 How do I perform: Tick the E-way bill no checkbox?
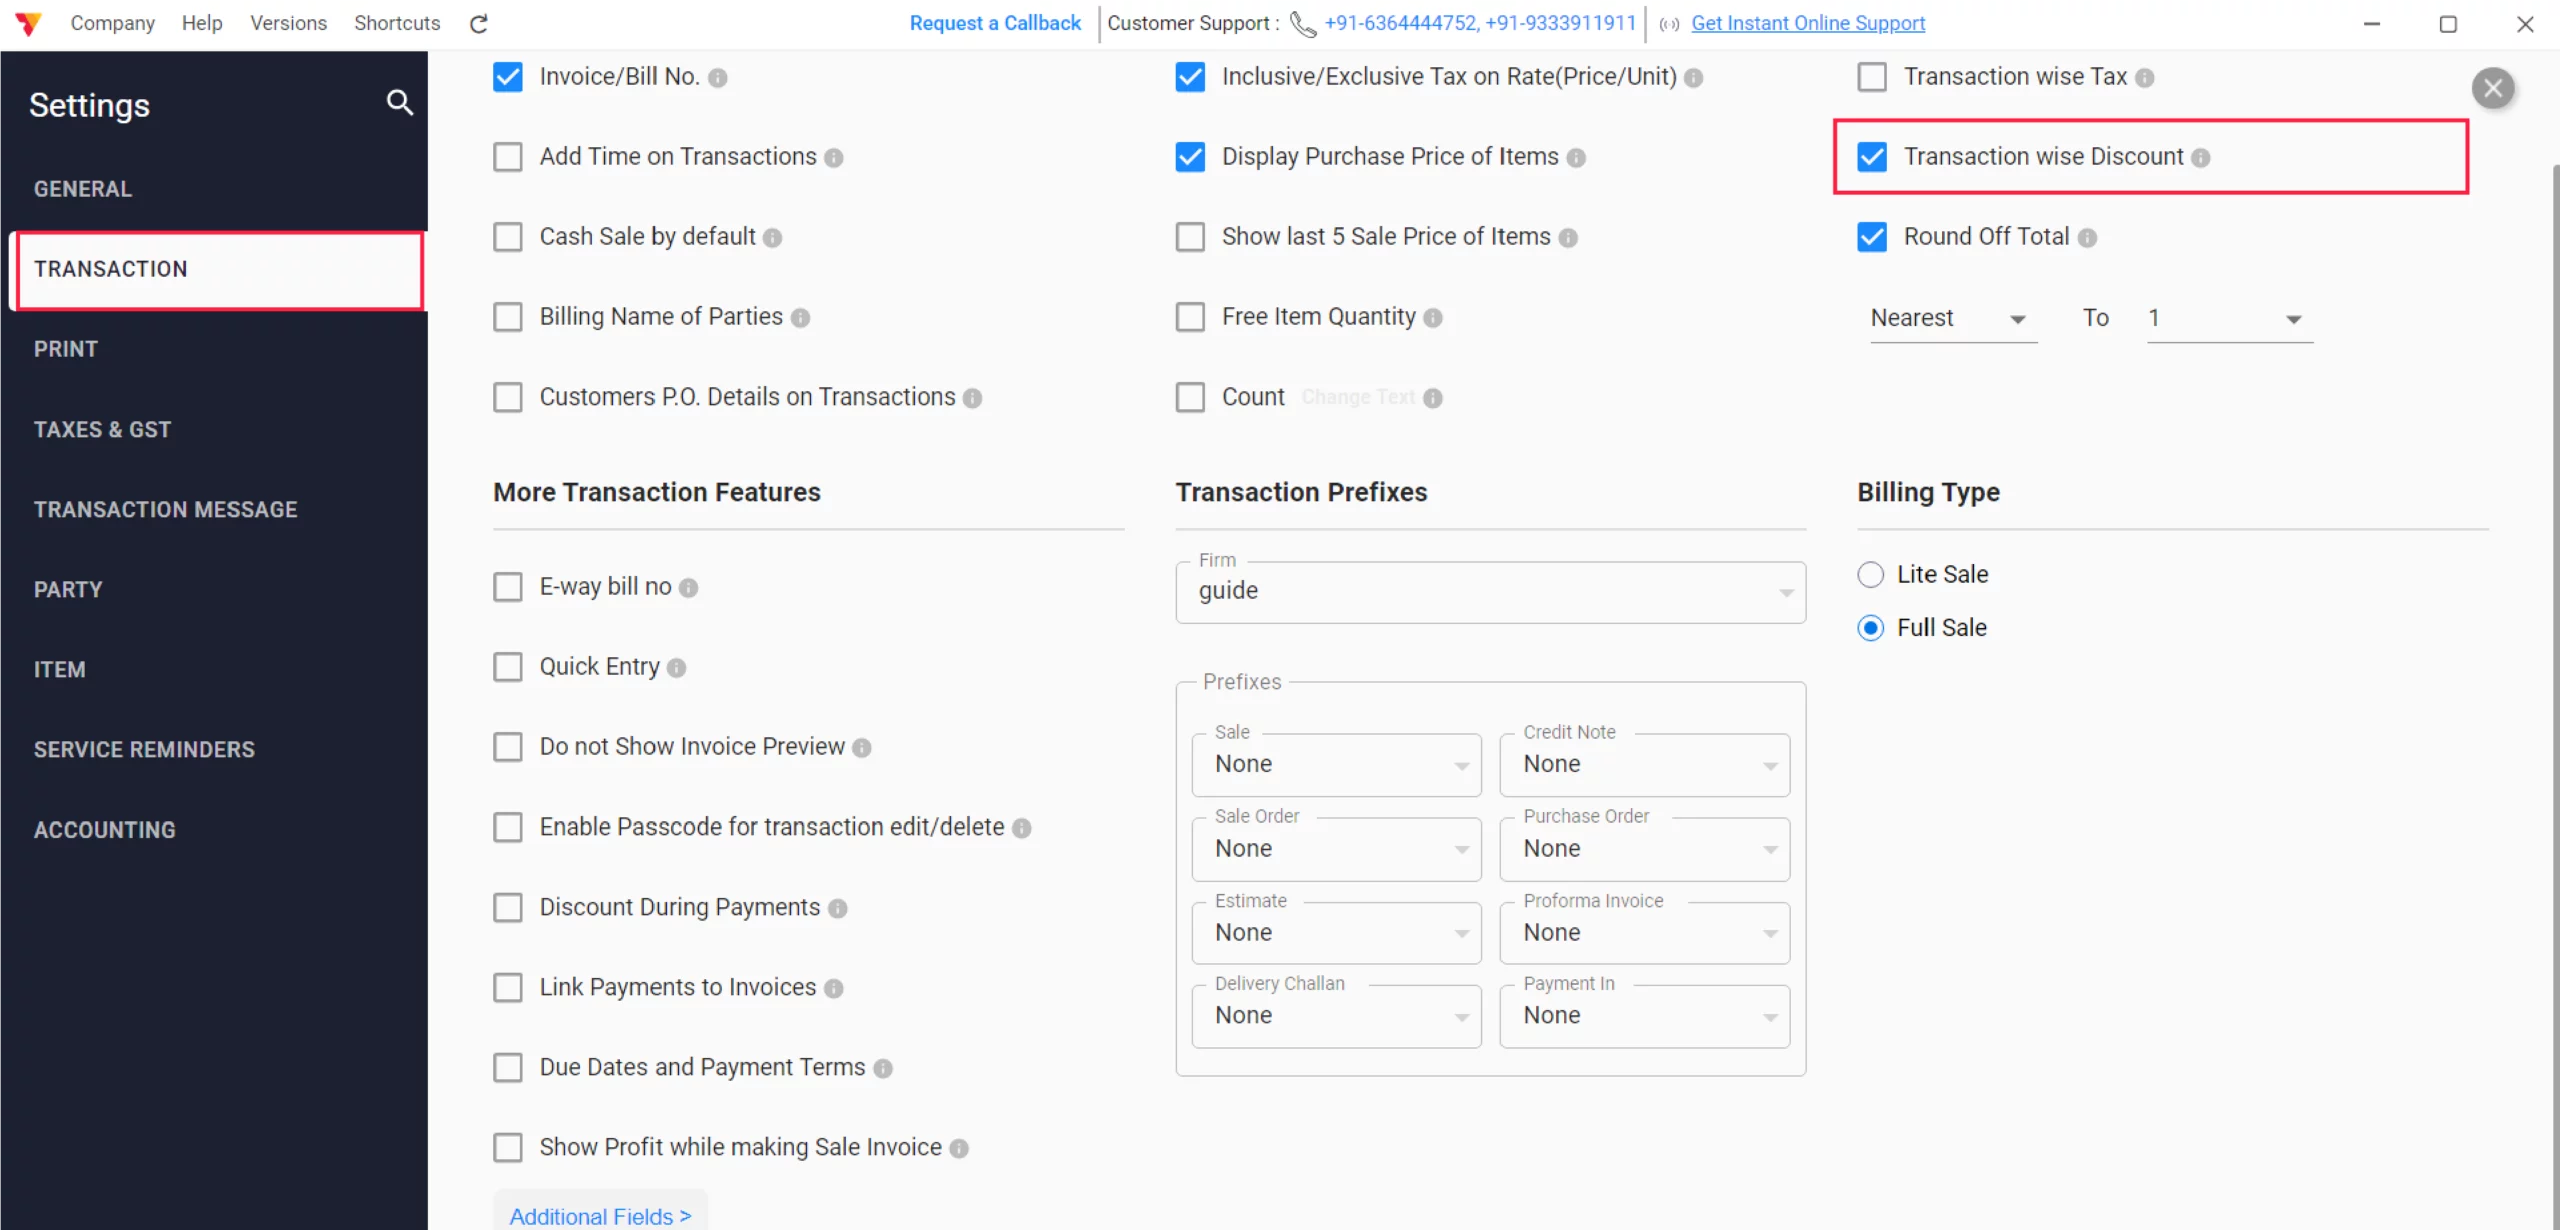[x=508, y=587]
